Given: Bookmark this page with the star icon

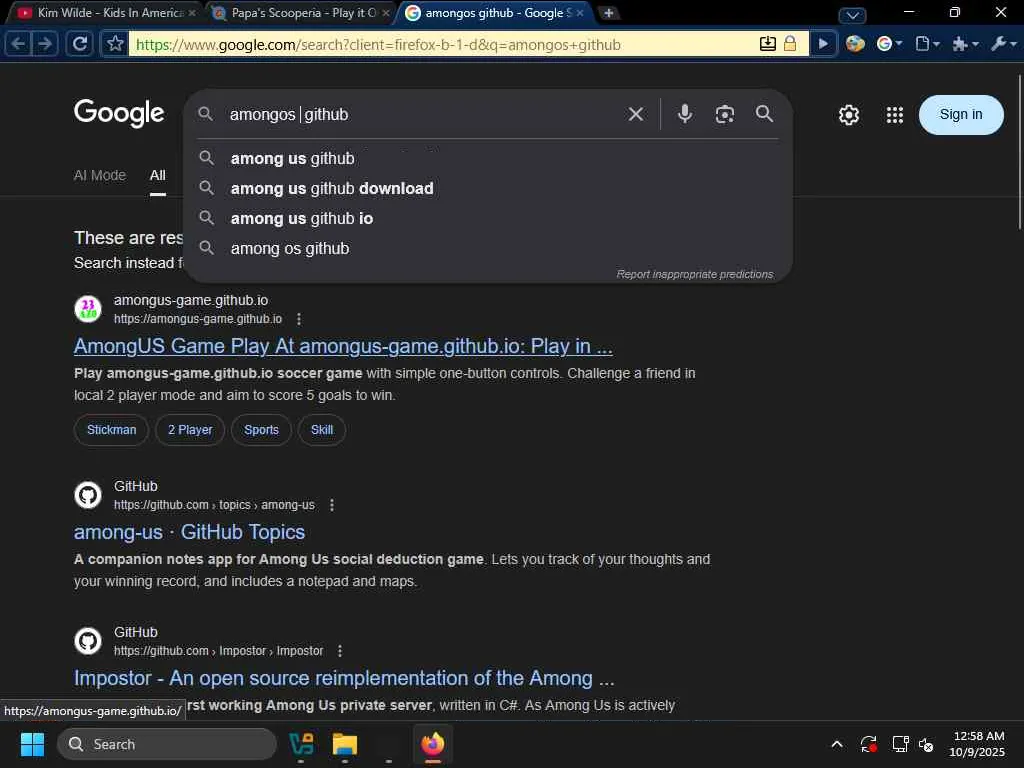Looking at the screenshot, I should [116, 44].
